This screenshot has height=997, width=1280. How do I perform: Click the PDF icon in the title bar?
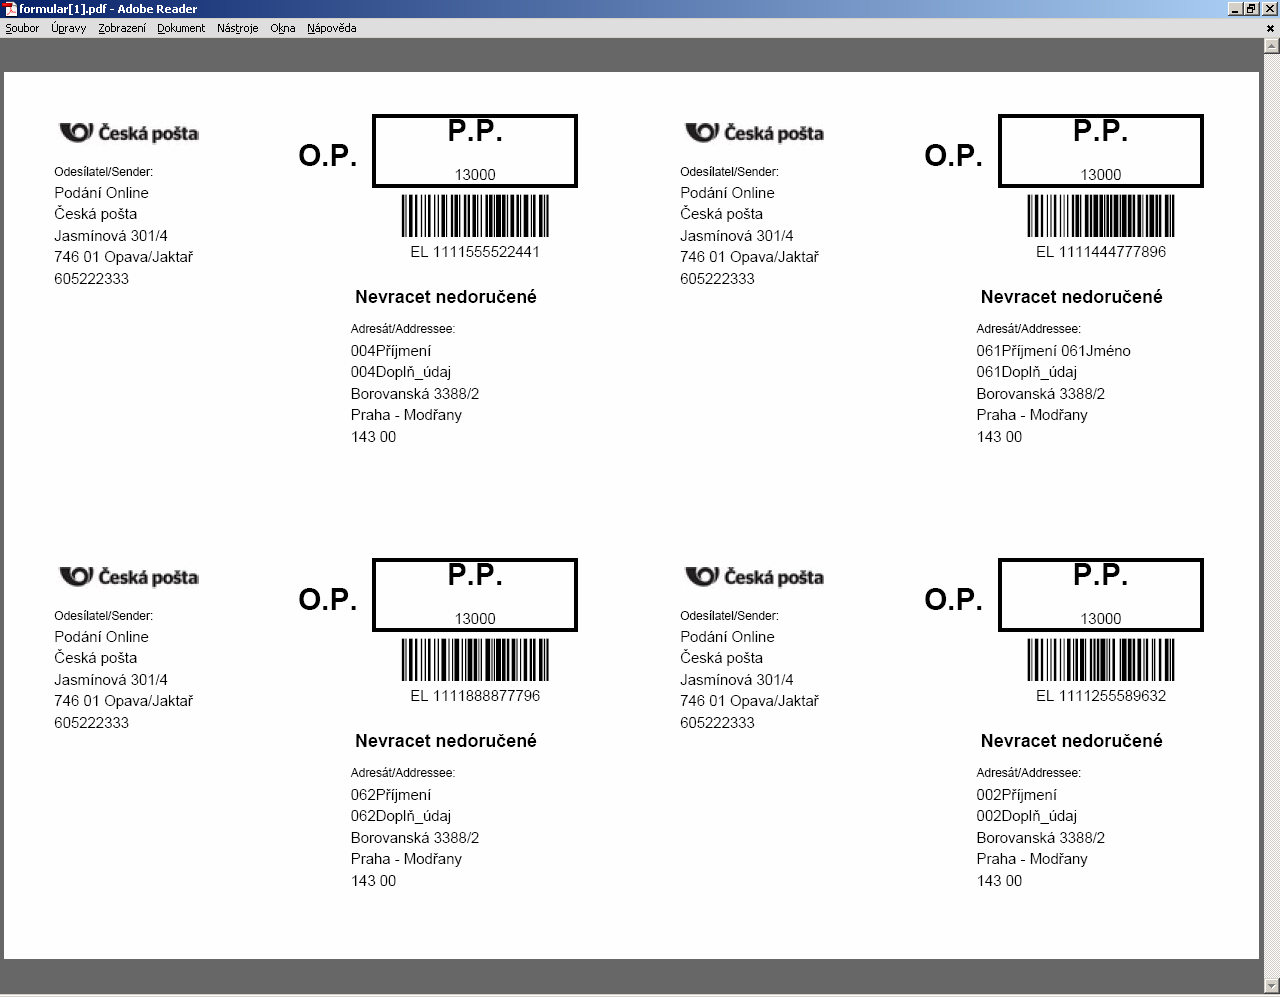10,9
